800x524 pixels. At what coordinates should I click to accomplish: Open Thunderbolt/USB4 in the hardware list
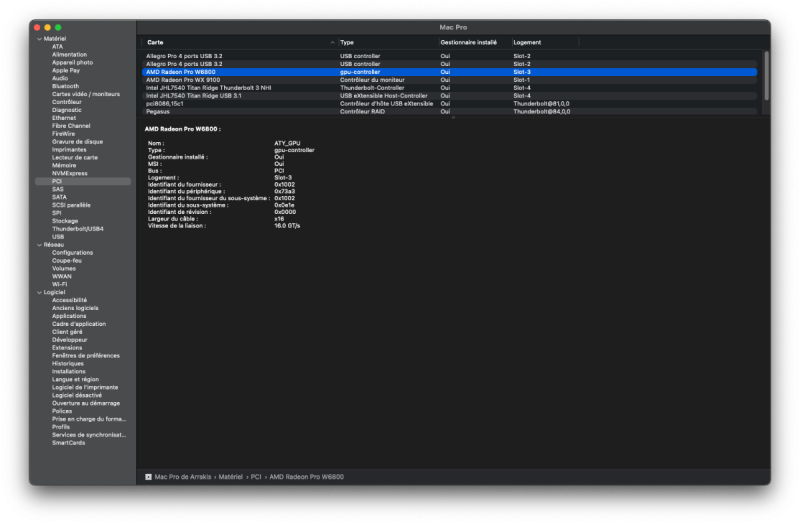coord(77,228)
